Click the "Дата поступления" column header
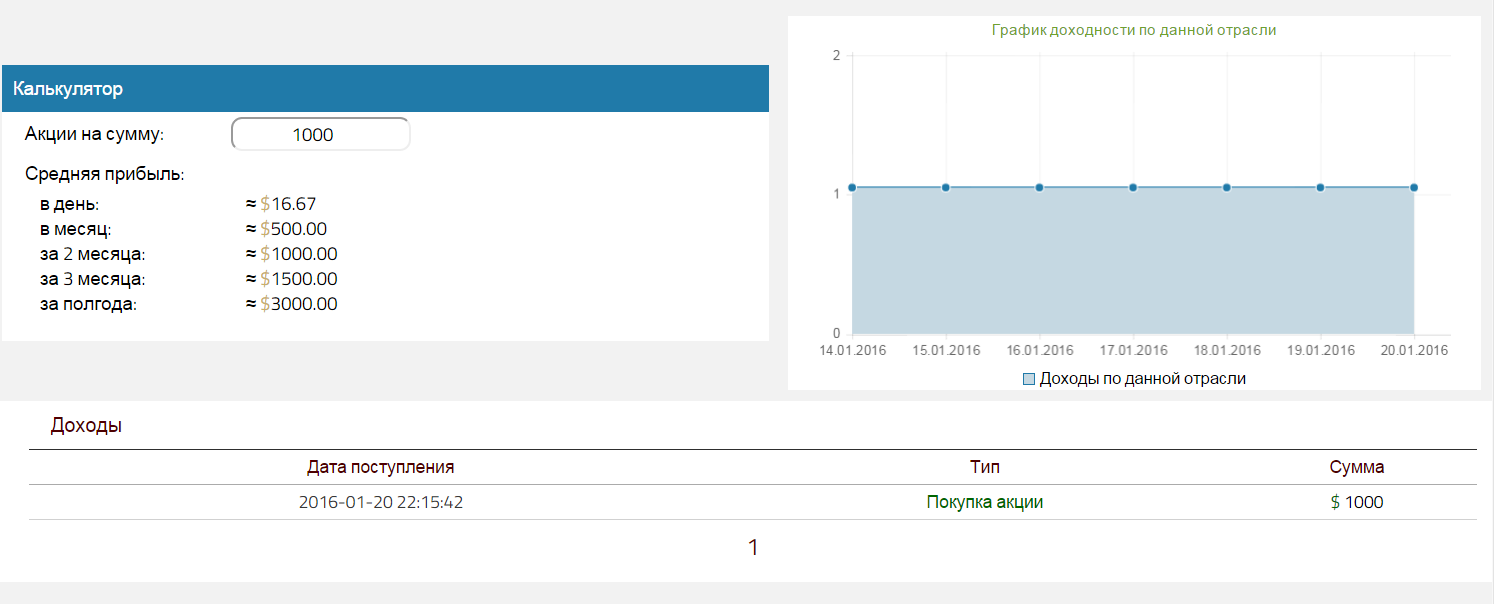This screenshot has width=1494, height=604. coord(380,467)
